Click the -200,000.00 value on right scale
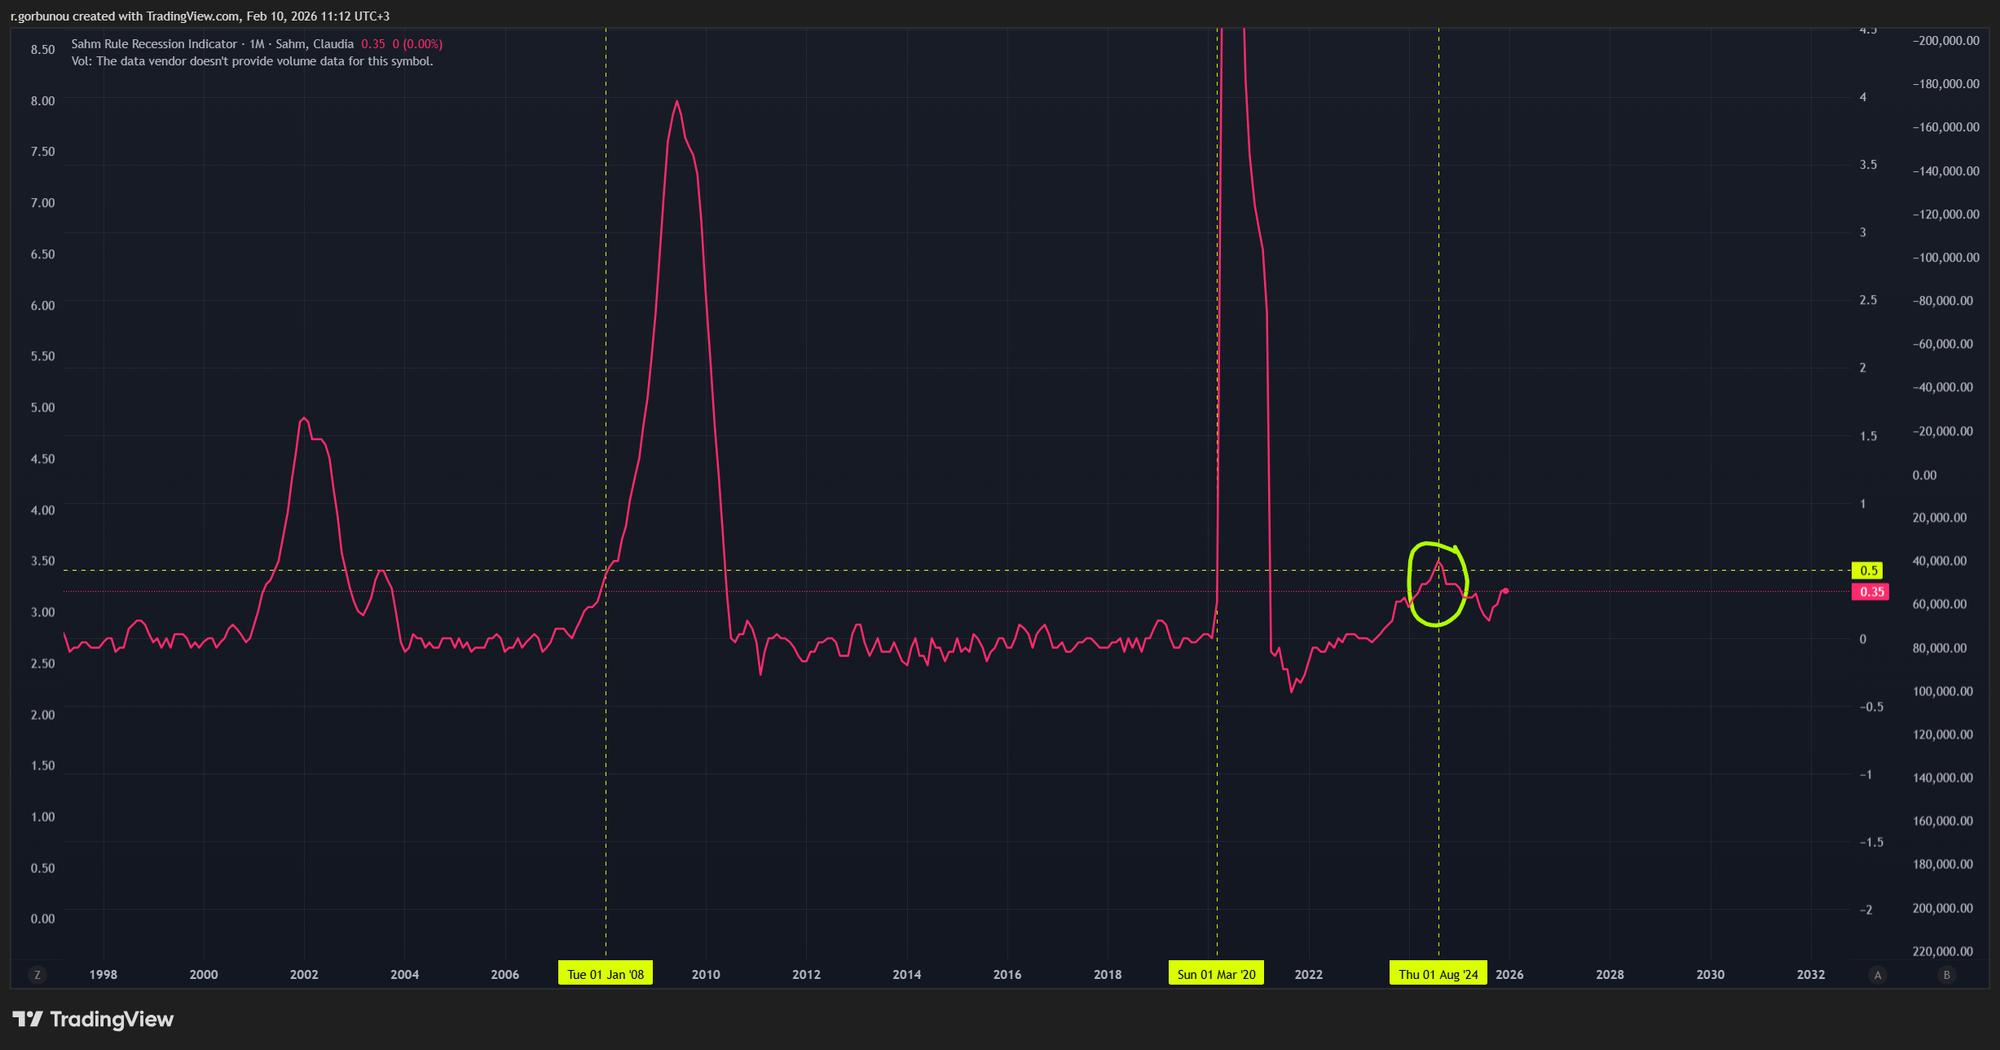2000x1050 pixels. pyautogui.click(x=1945, y=41)
